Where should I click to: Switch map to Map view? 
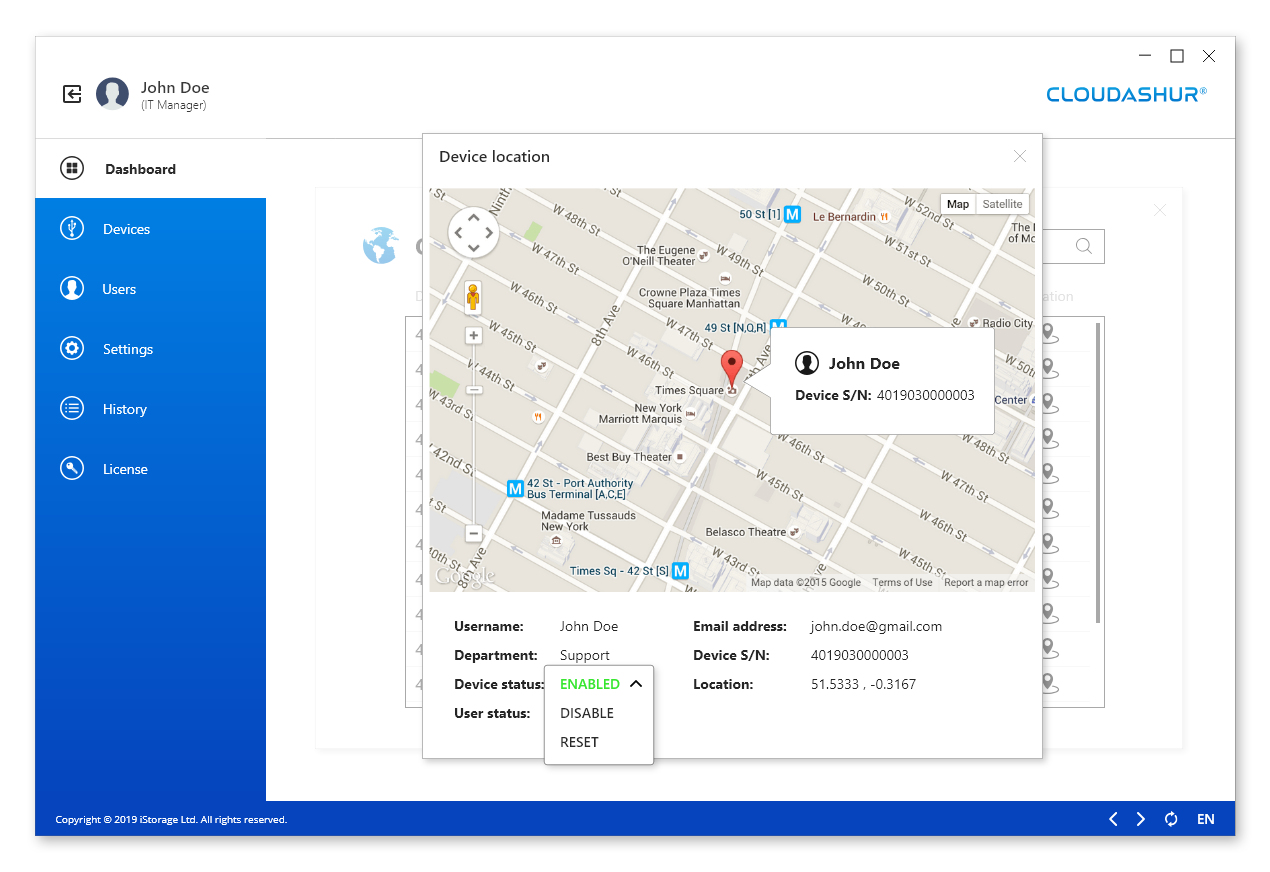[x=958, y=204]
